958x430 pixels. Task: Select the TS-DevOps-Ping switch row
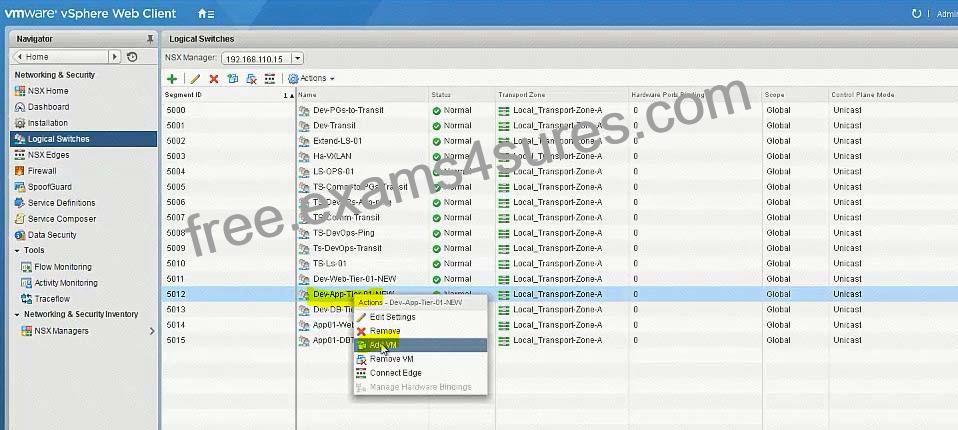[560, 233]
